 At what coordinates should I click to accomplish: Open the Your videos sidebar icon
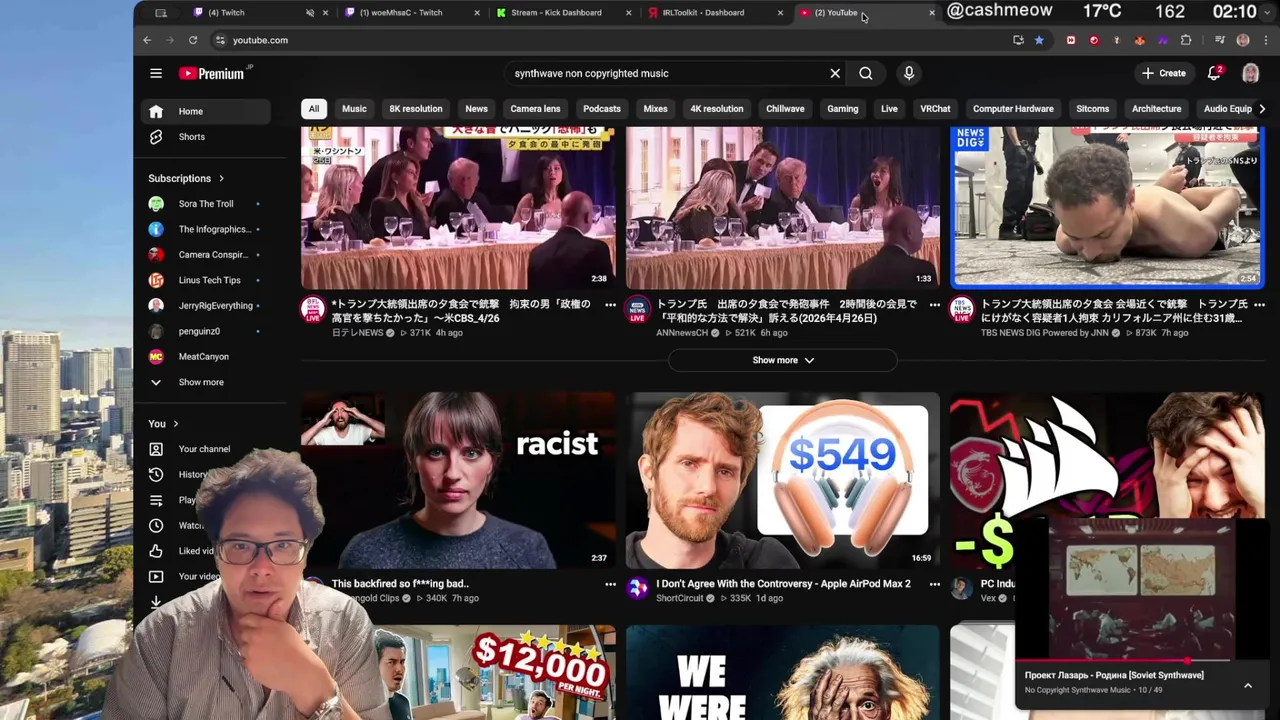click(156, 576)
